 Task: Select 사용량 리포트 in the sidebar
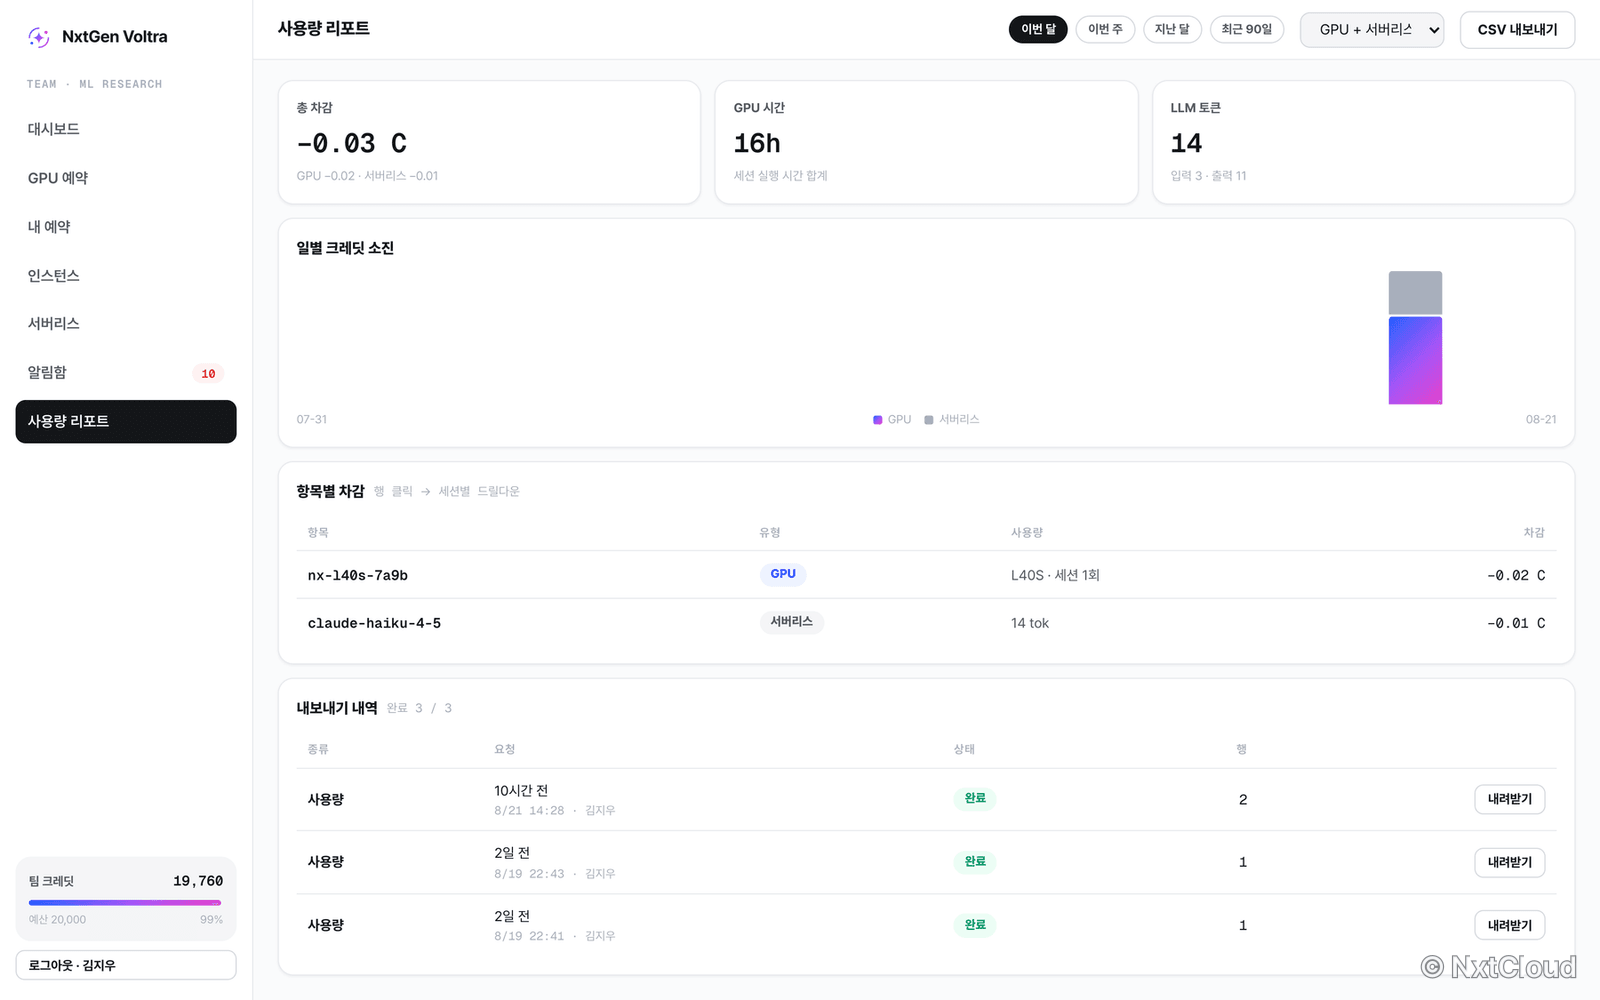(126, 422)
